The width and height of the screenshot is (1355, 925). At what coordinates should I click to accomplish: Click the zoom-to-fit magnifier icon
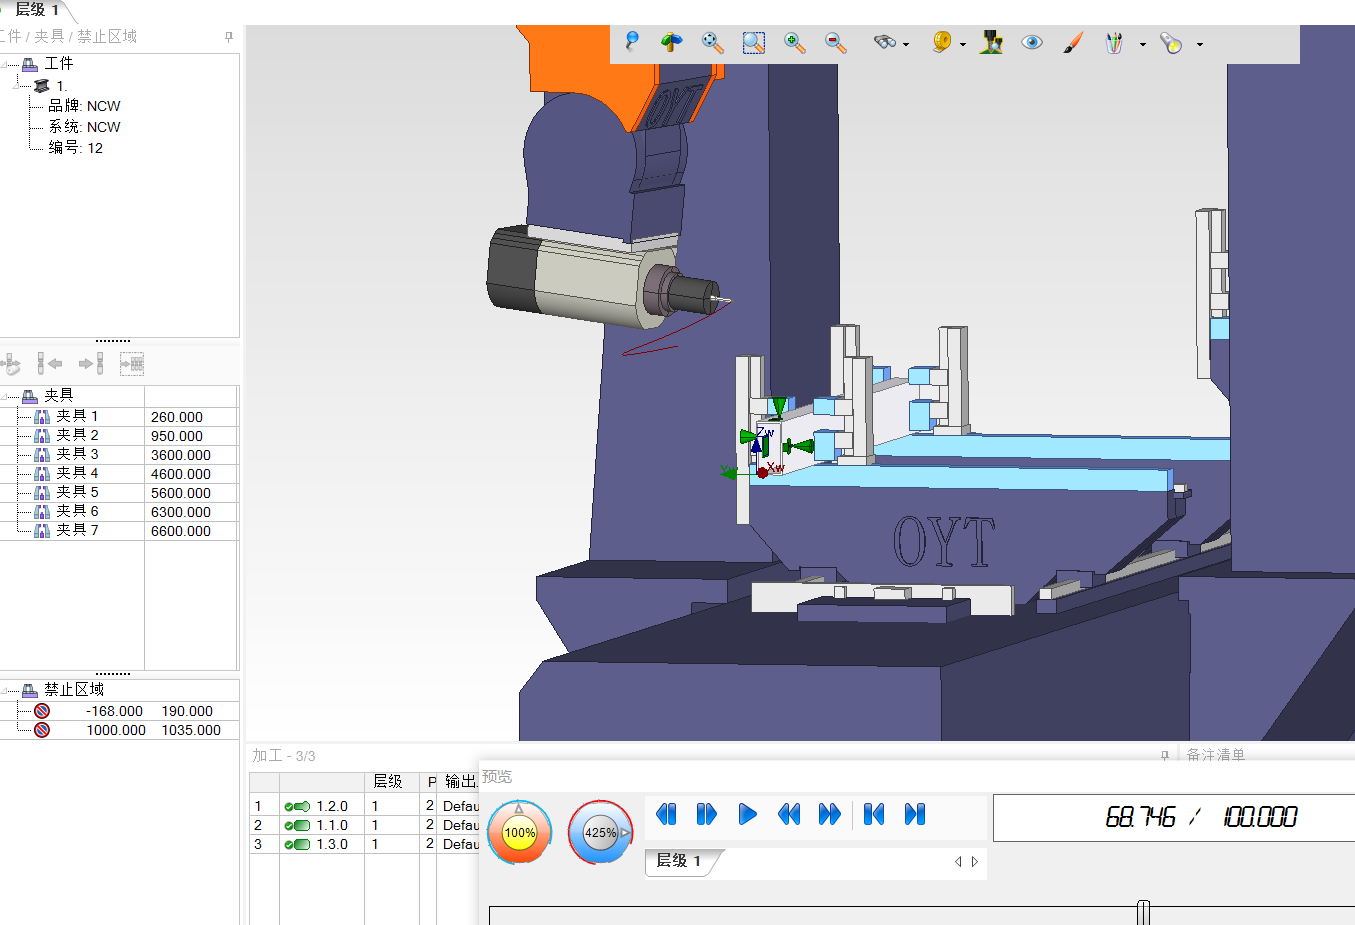712,43
